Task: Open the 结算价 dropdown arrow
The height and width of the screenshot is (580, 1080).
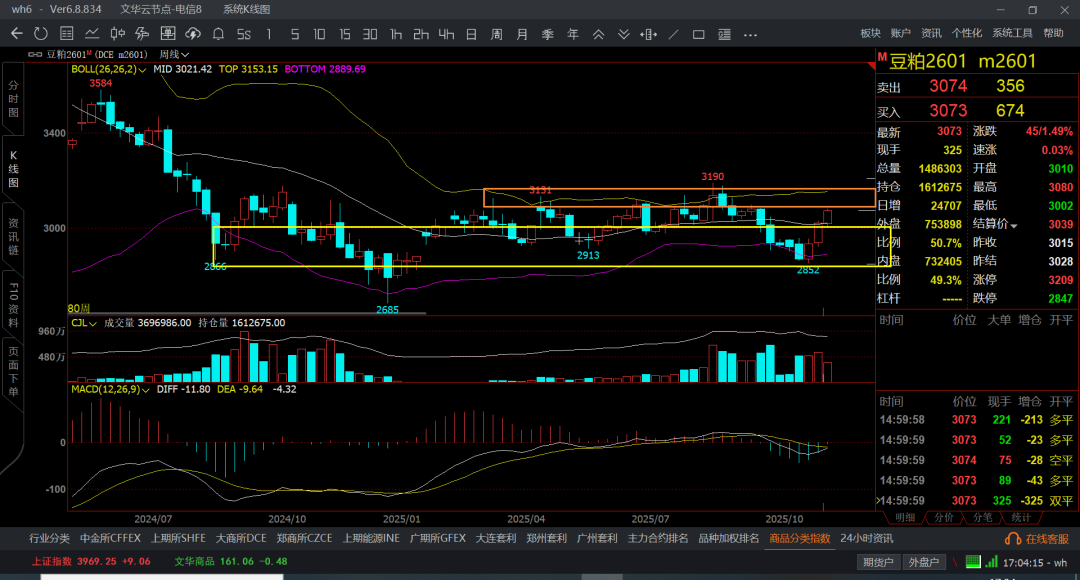Action: click(x=1014, y=225)
